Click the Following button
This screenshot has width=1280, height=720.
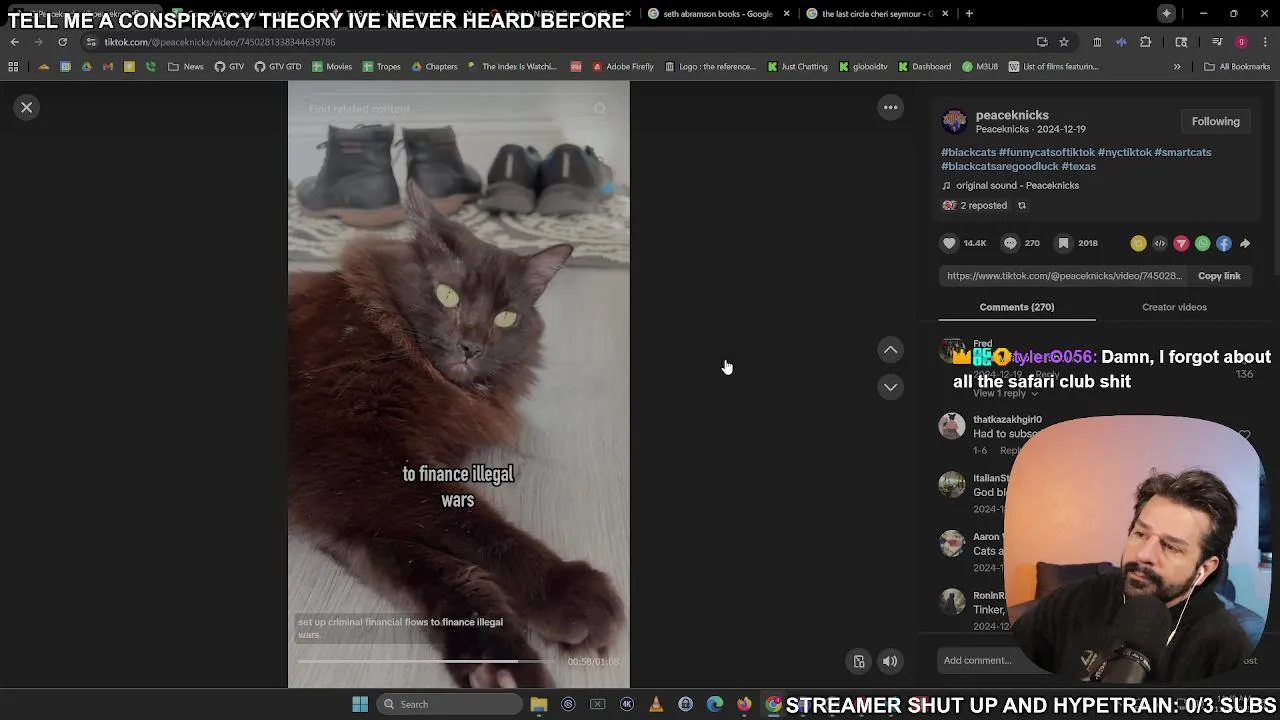[1215, 121]
